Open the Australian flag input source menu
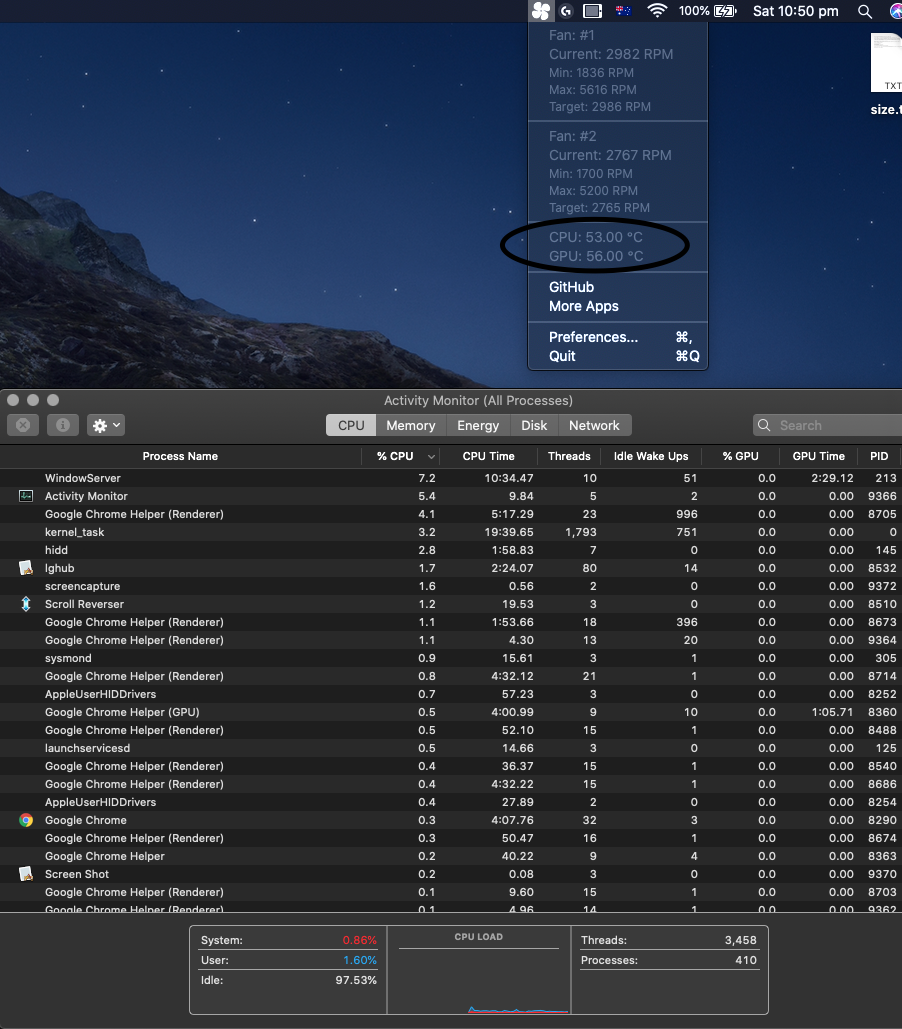 point(623,10)
